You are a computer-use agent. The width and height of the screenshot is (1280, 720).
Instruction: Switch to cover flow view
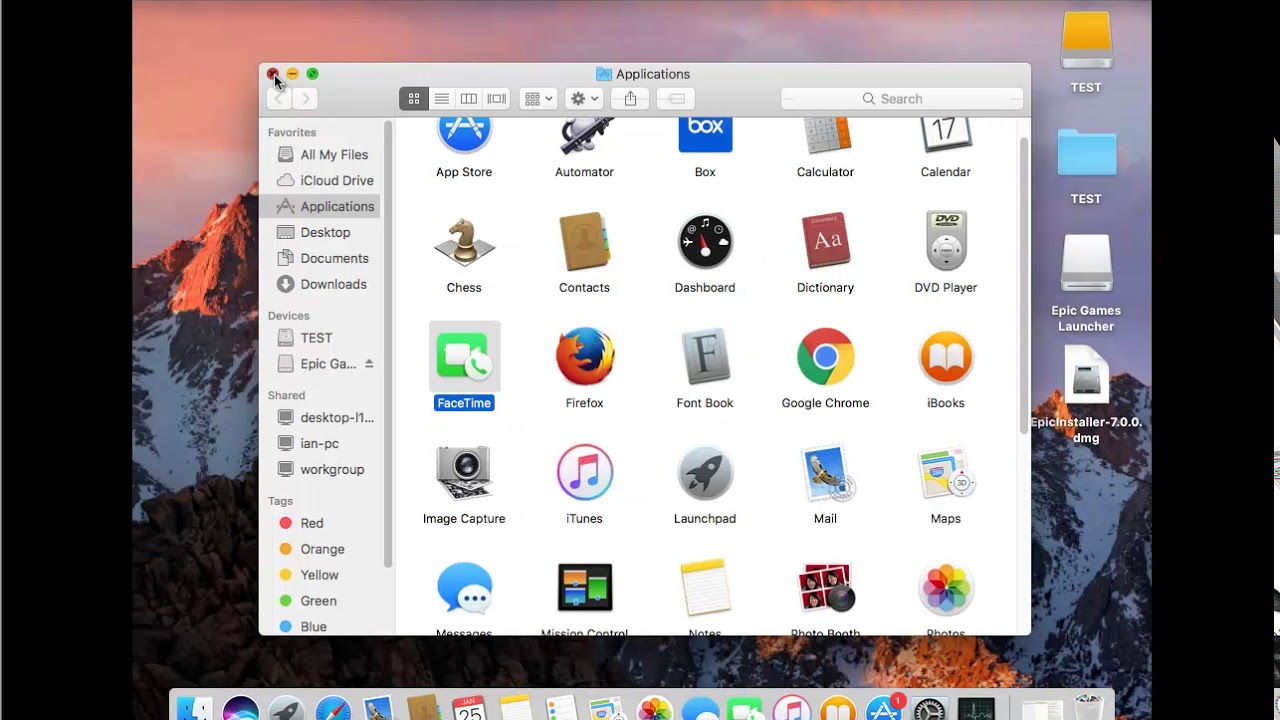tap(495, 98)
